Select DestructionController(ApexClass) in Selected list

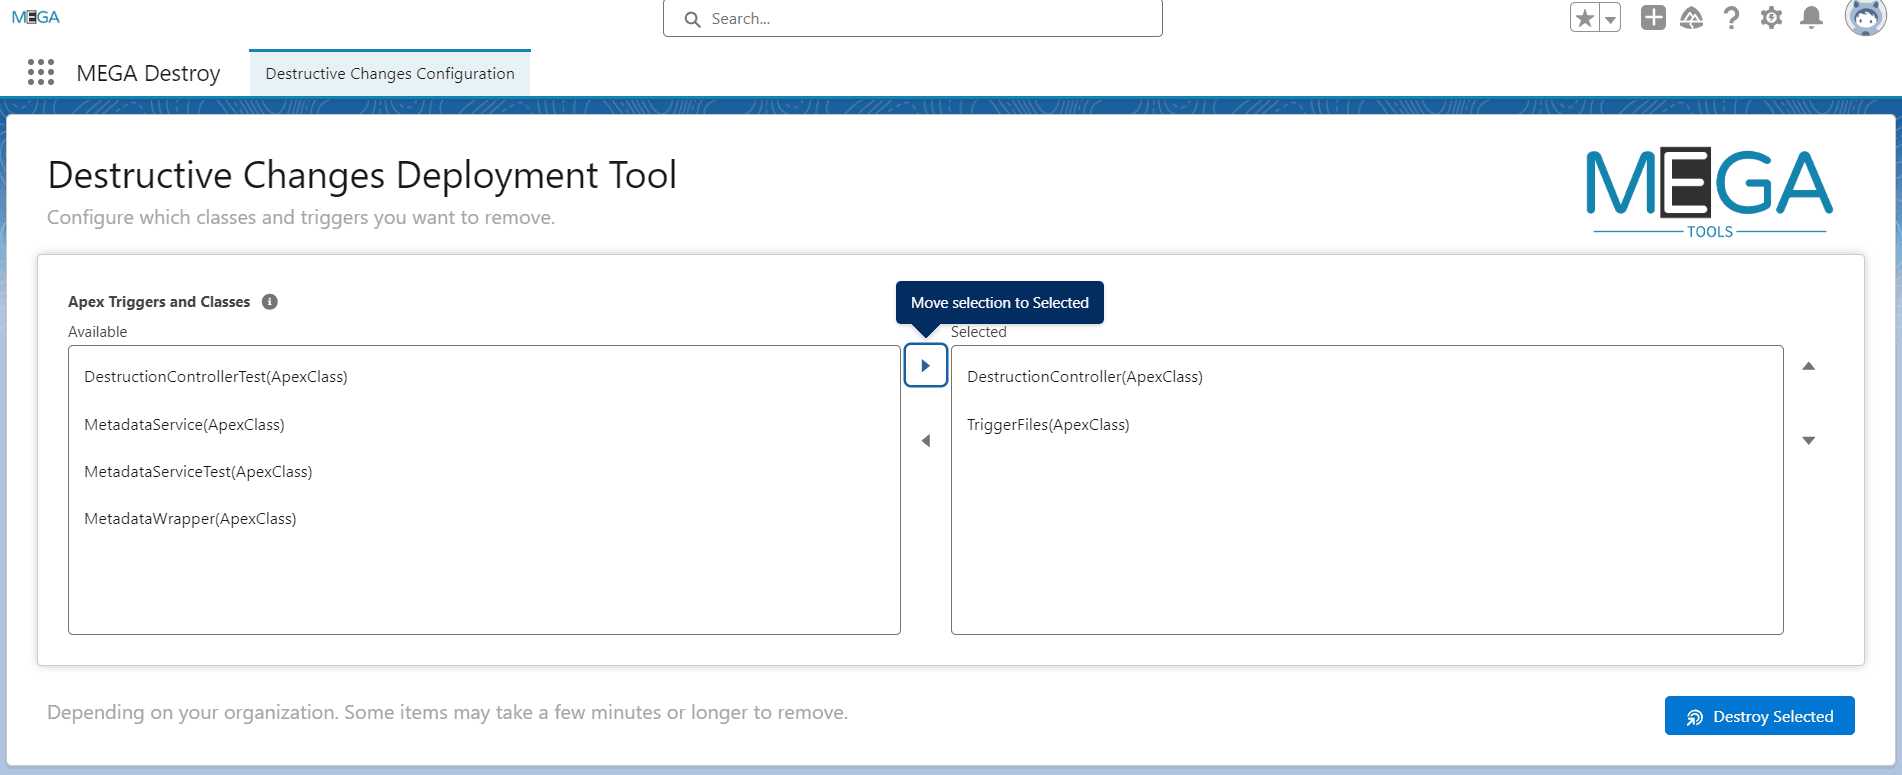pyautogui.click(x=1367, y=377)
